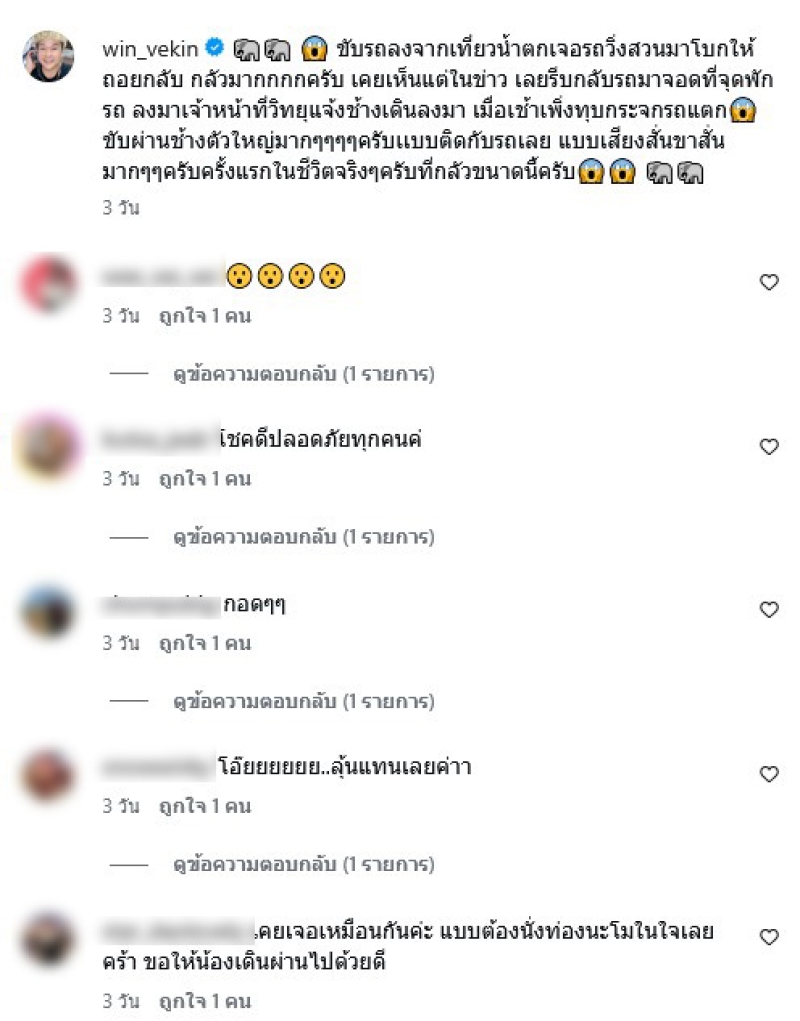The width and height of the screenshot is (800, 1021).
Task: Open the win_vekin username link
Action: click(150, 49)
